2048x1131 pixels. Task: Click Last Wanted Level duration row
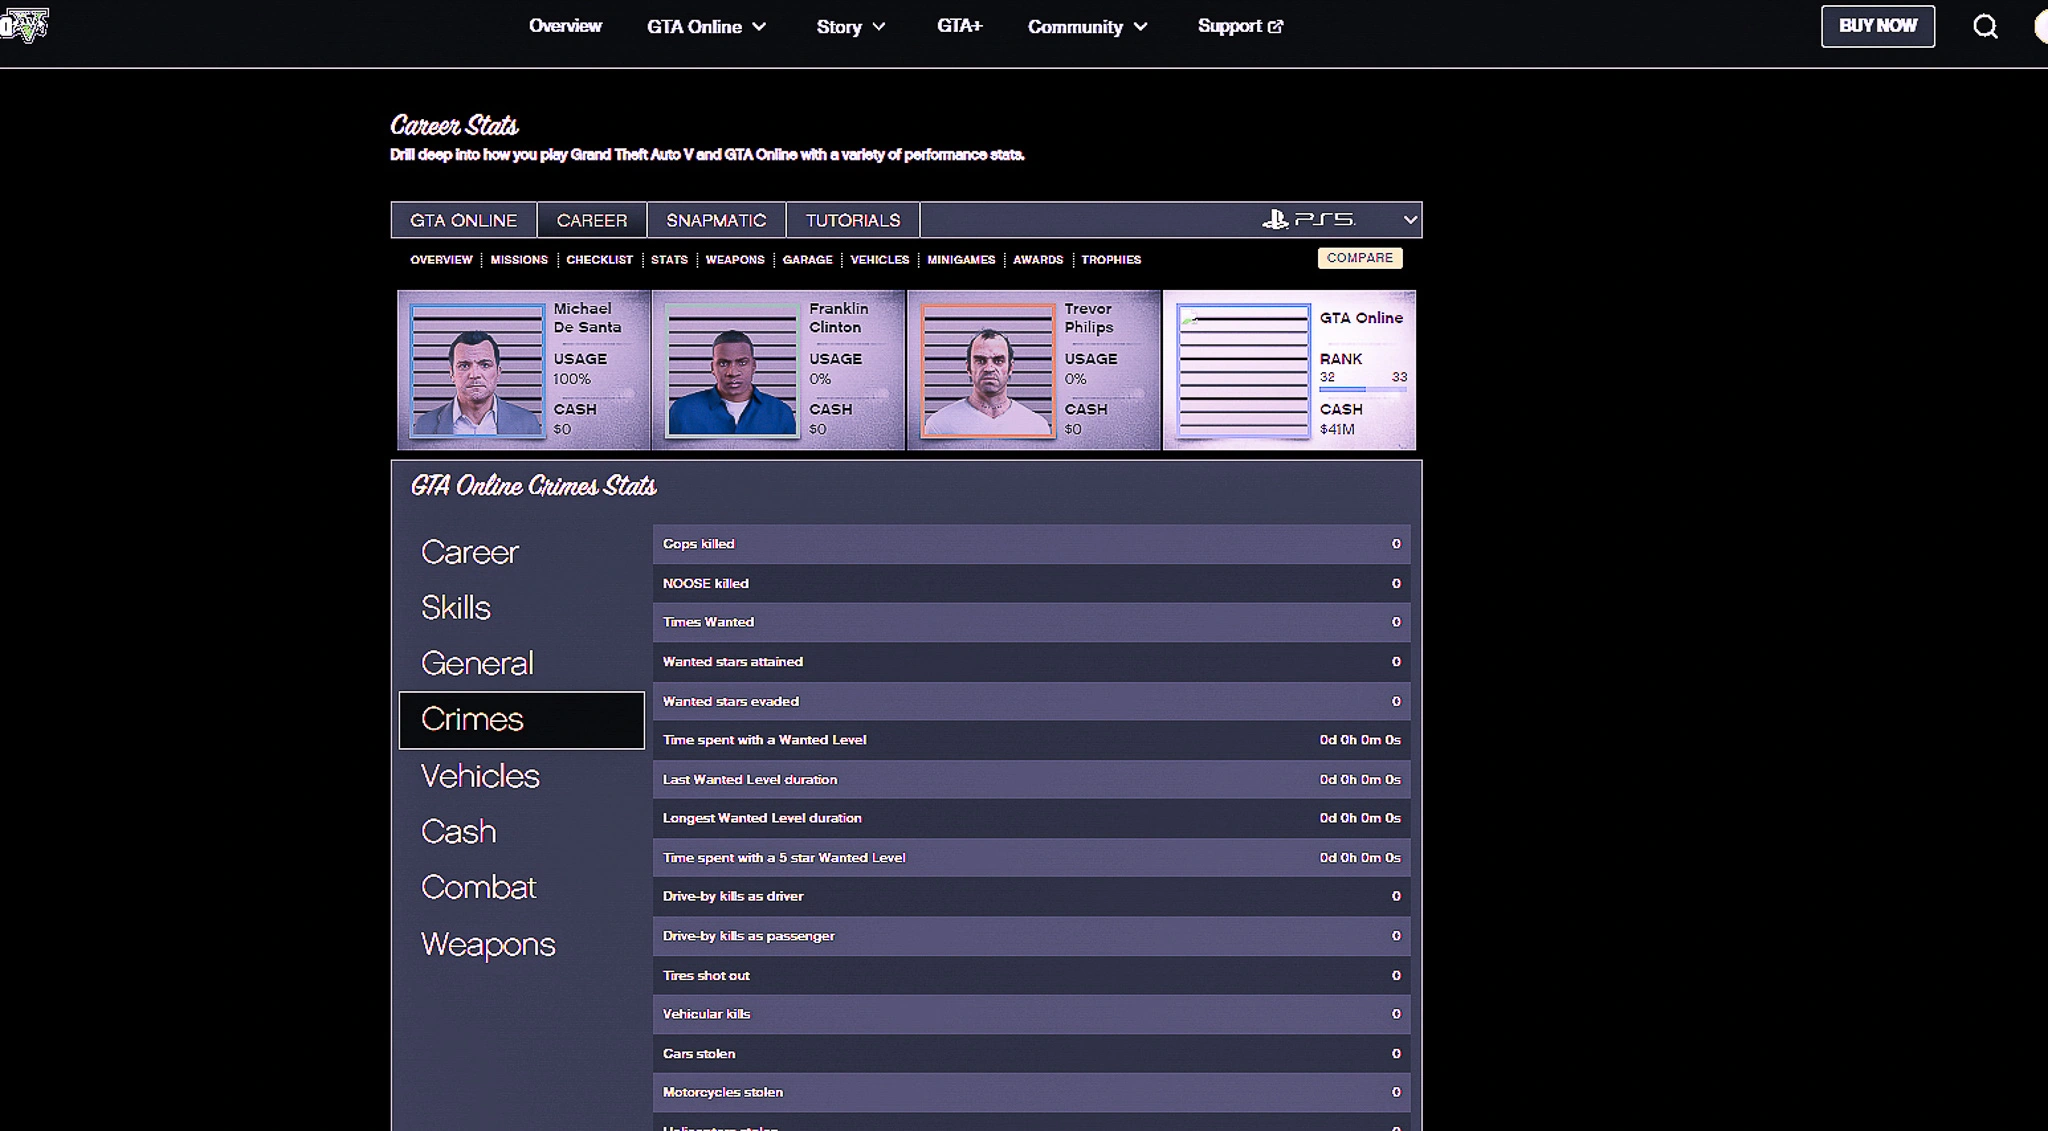(x=1031, y=779)
